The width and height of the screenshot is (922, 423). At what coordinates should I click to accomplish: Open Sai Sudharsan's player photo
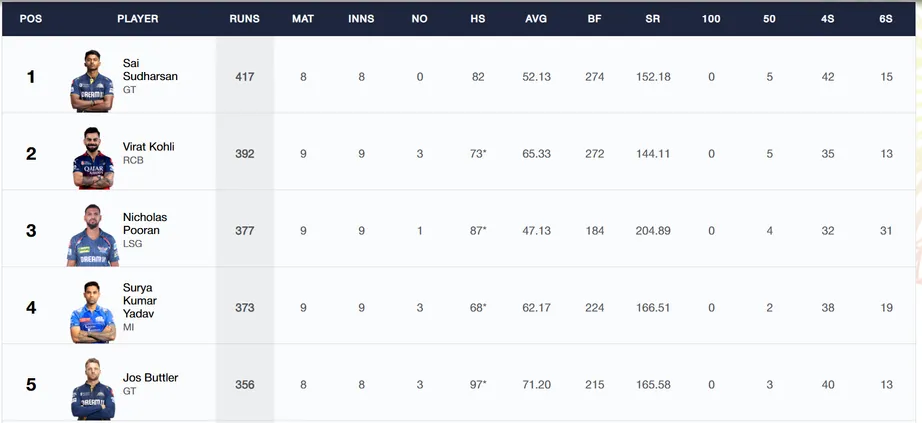[92, 81]
